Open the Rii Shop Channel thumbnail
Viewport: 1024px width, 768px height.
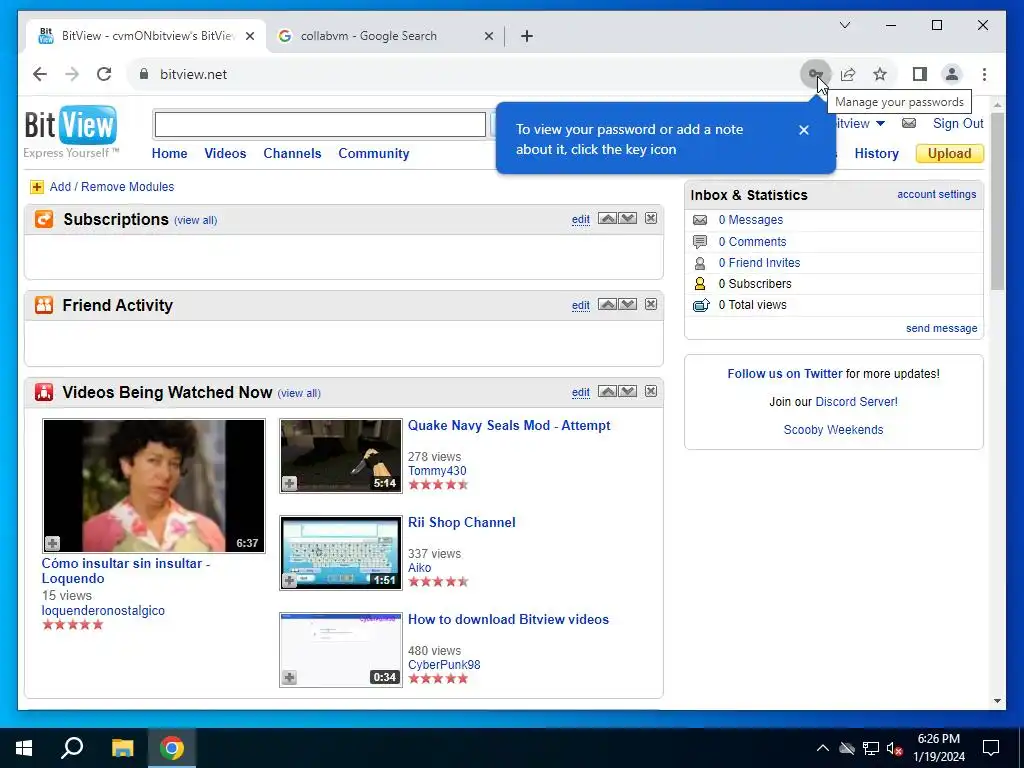tap(341, 552)
